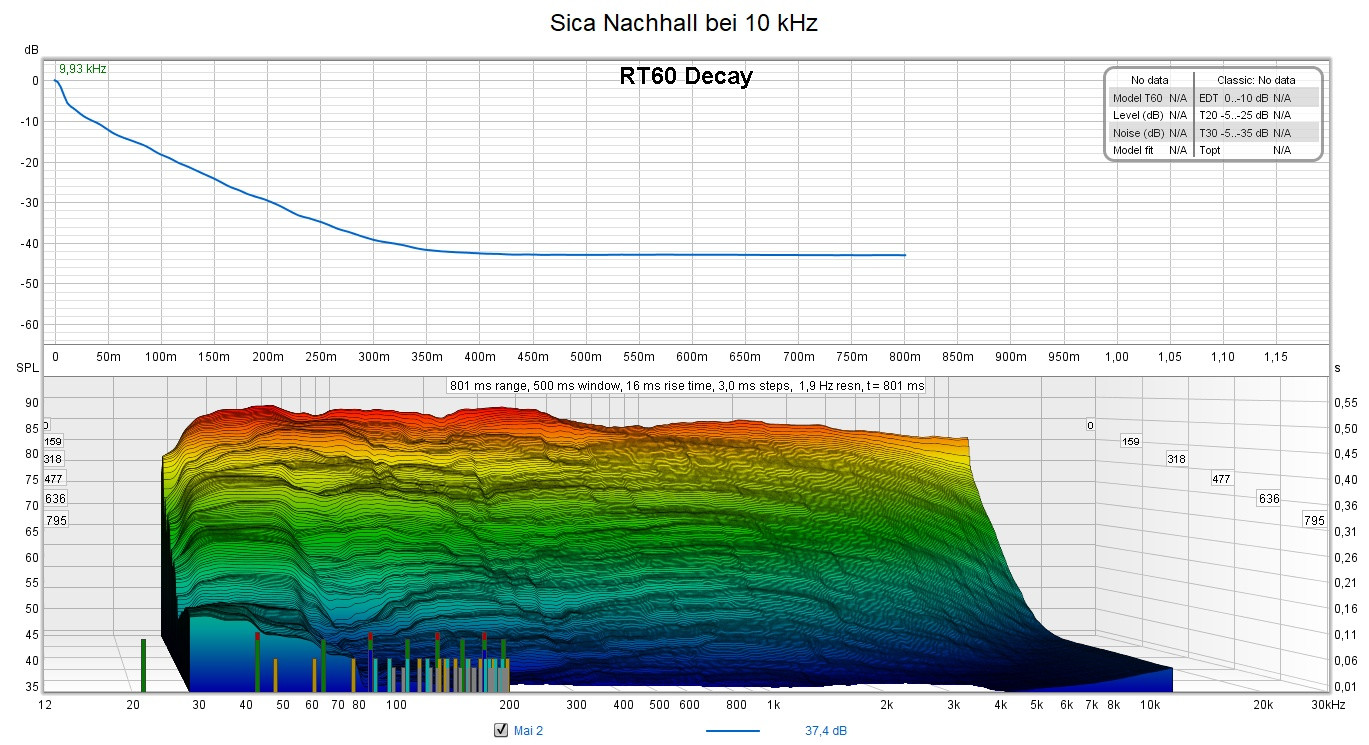The height and width of the screenshot is (745, 1369).
Task: Click the Noise (dB) row
Action: click(1149, 133)
